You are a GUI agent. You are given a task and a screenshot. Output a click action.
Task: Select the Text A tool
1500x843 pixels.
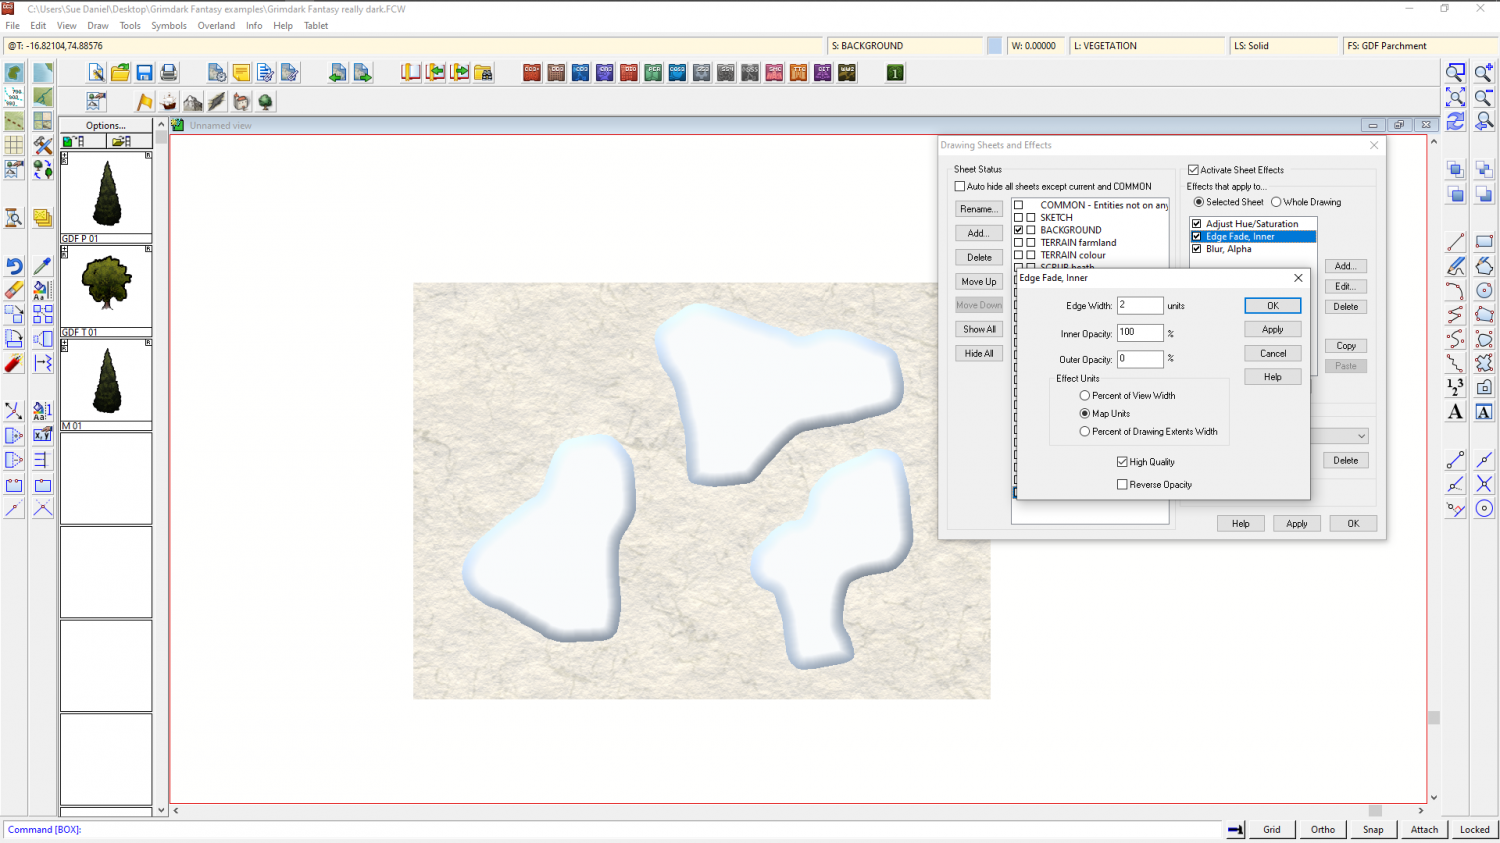point(1456,411)
